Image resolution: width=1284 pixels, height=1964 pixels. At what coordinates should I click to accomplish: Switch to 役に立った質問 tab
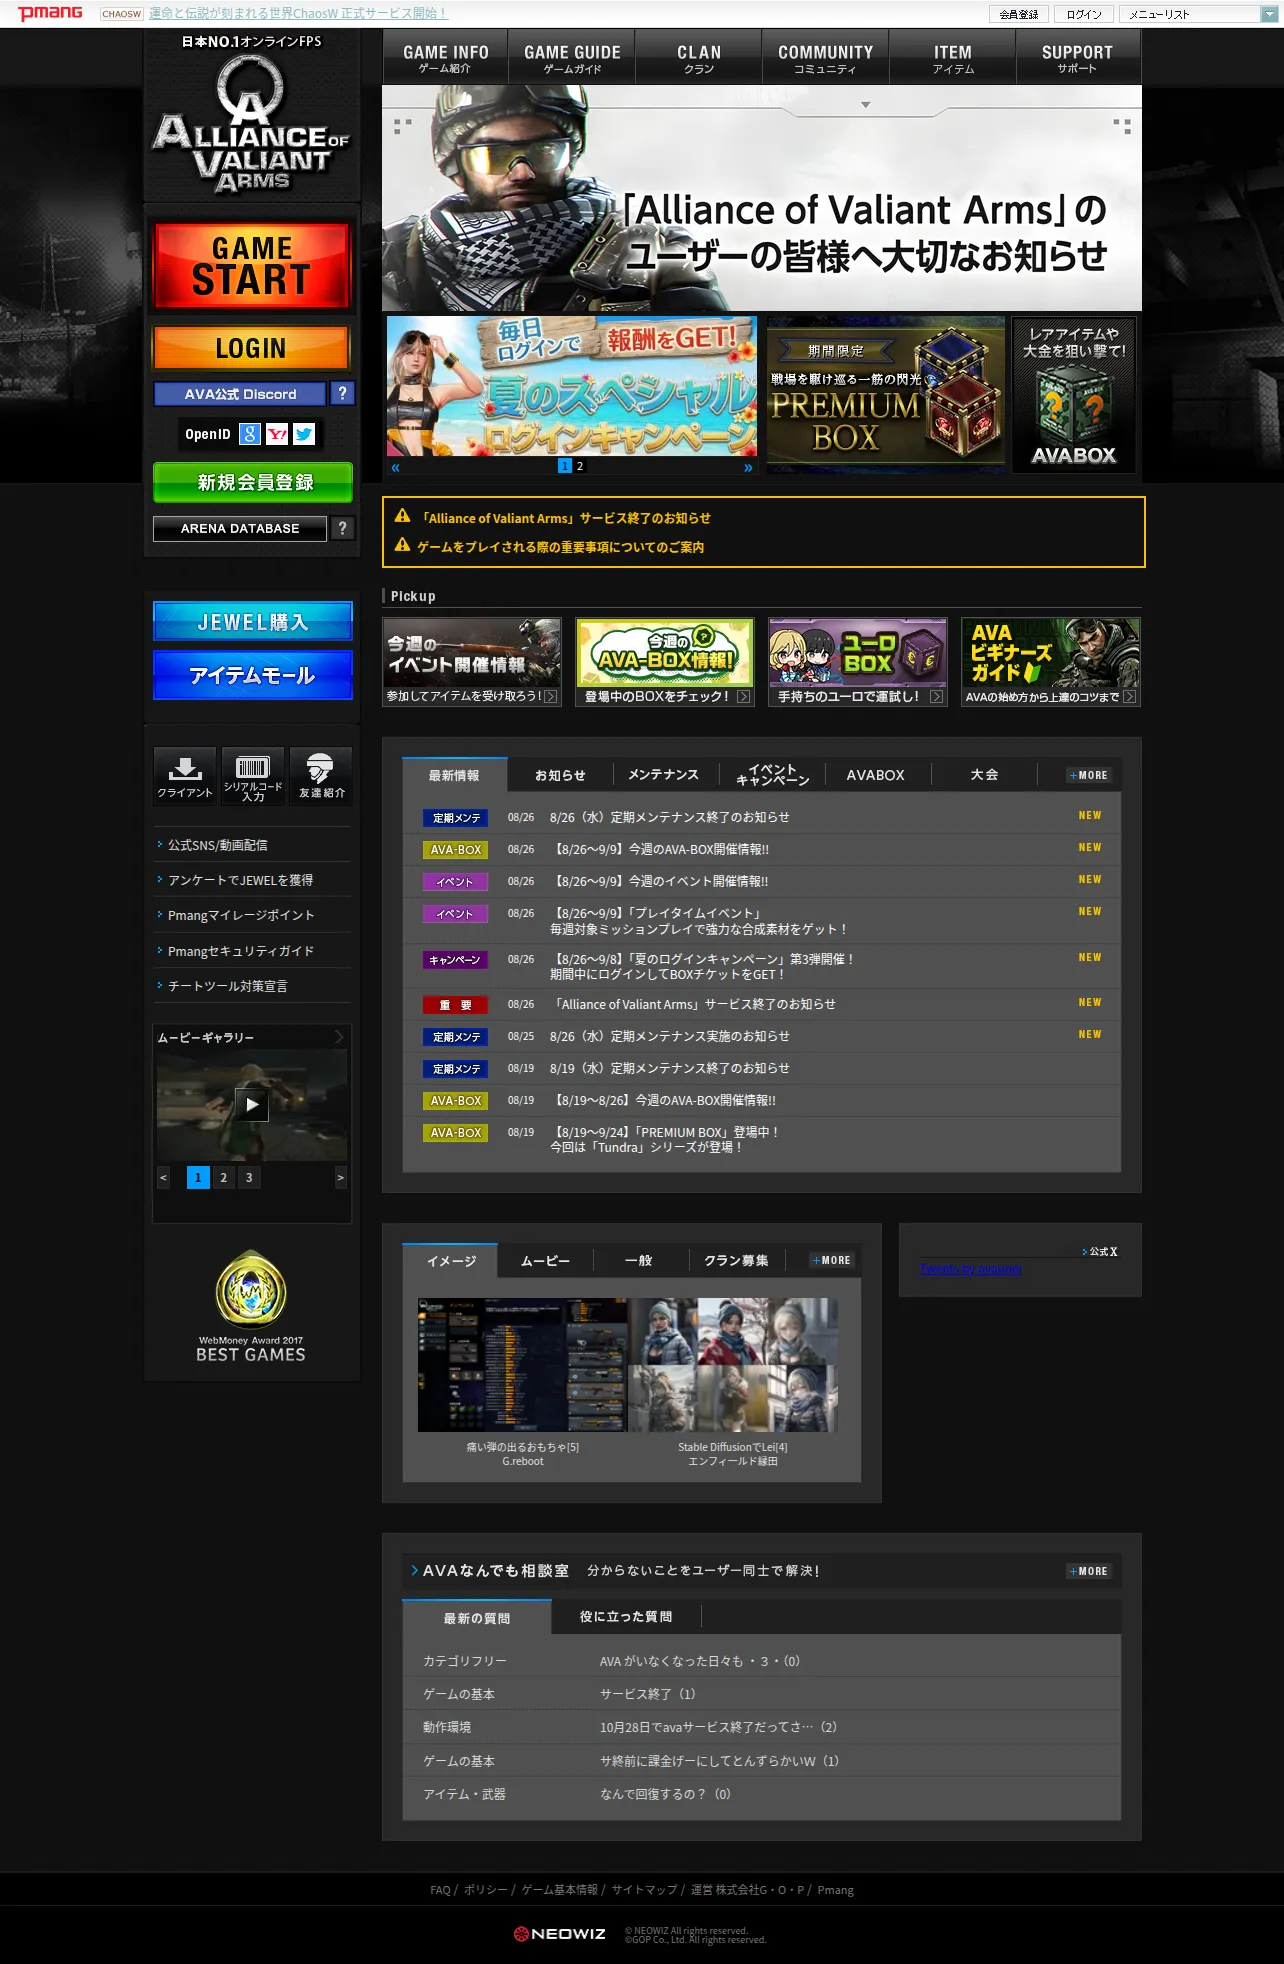(626, 1617)
